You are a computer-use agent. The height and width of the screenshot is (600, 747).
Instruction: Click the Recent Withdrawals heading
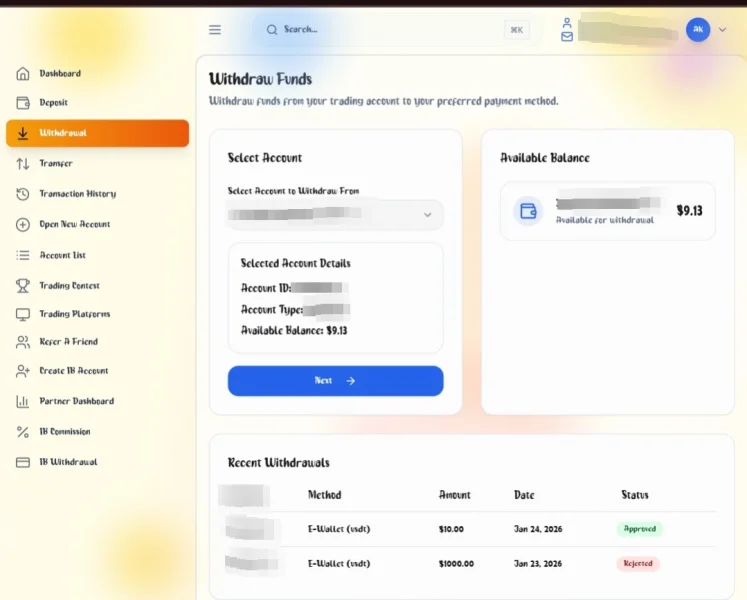[279, 463]
